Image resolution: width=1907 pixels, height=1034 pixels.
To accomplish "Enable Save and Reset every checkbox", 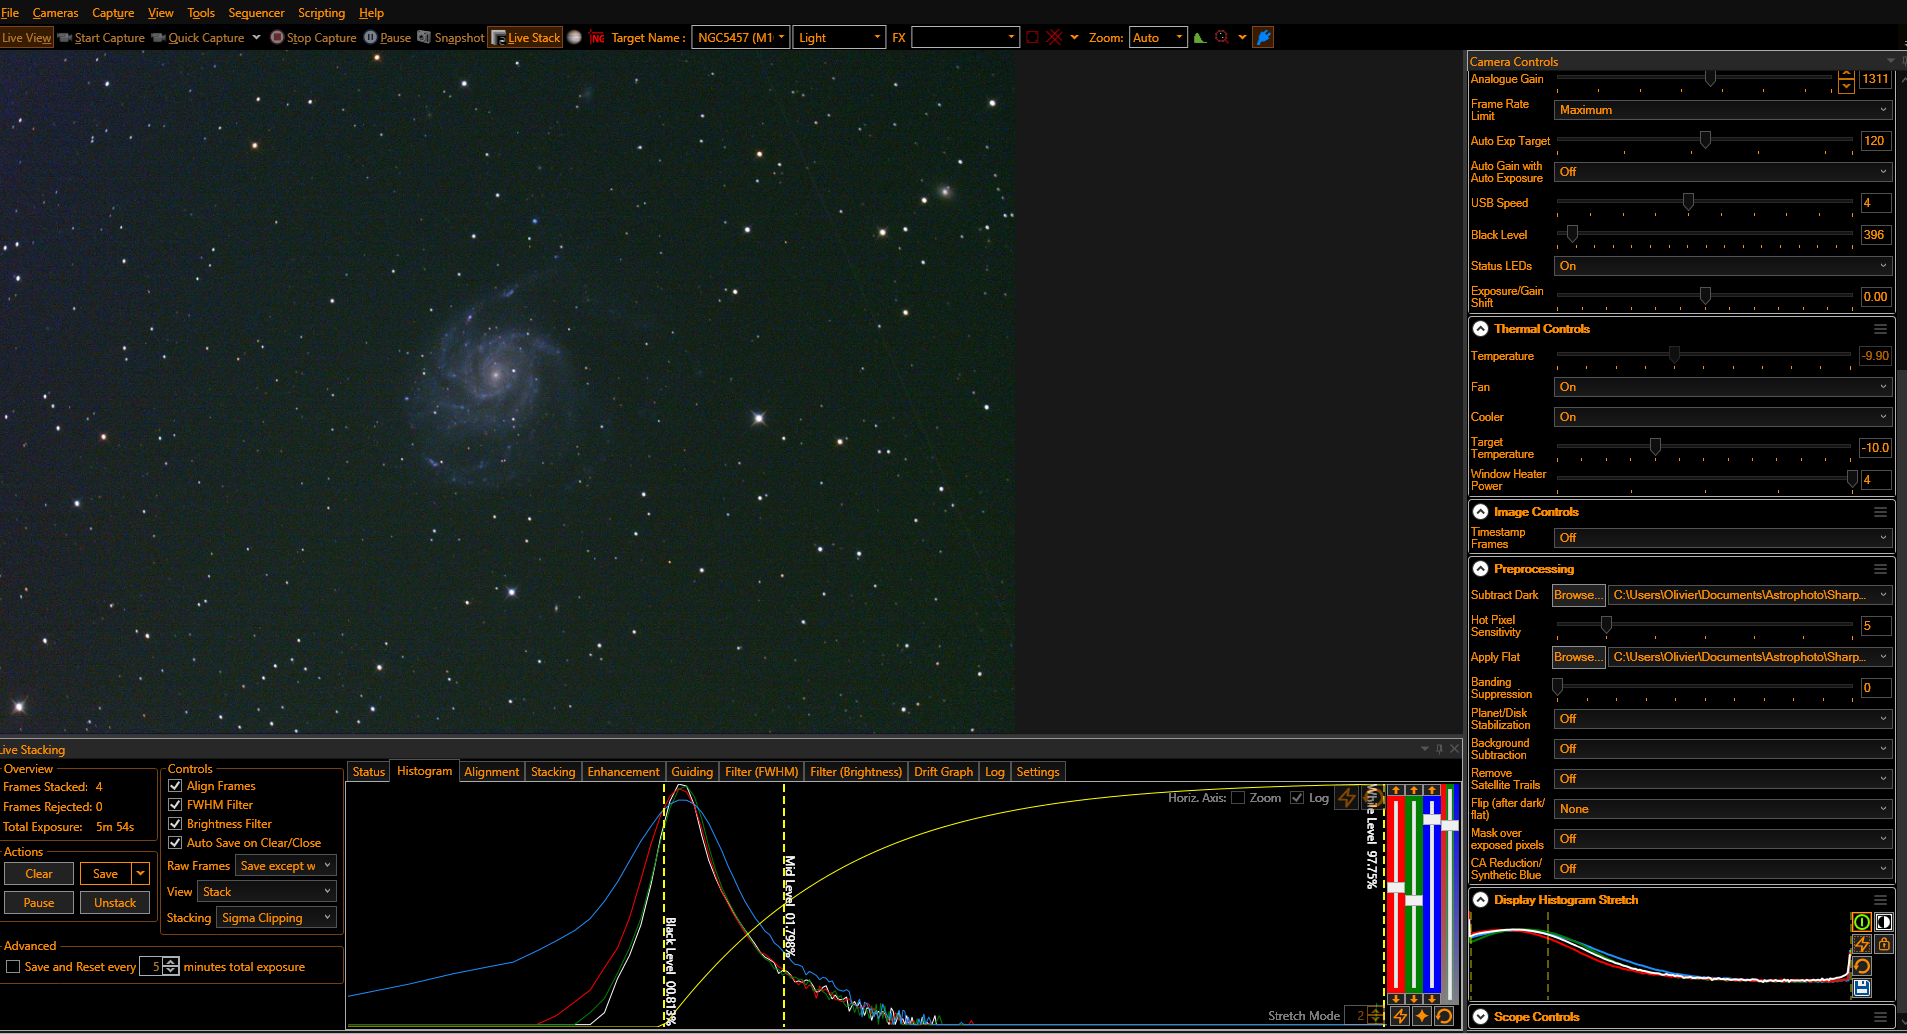I will pos(13,967).
